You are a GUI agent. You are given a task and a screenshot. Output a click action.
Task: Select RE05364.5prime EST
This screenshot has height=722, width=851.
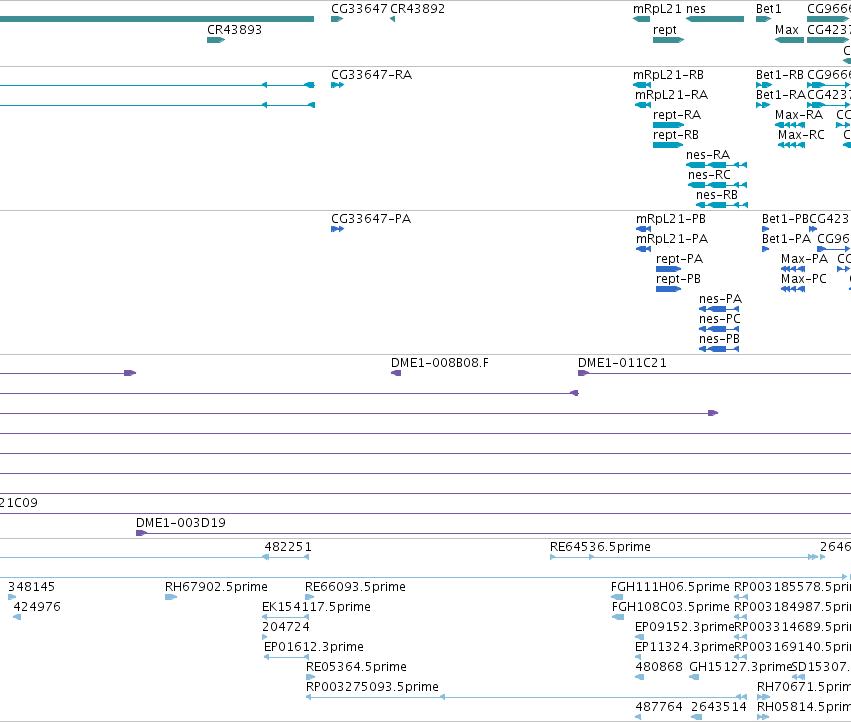(310, 677)
